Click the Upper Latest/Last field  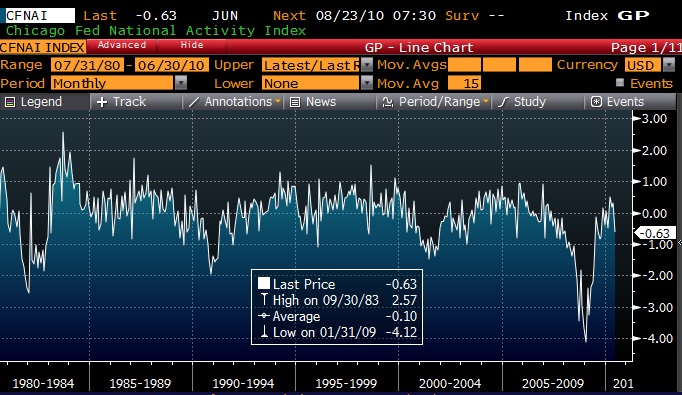[311, 65]
